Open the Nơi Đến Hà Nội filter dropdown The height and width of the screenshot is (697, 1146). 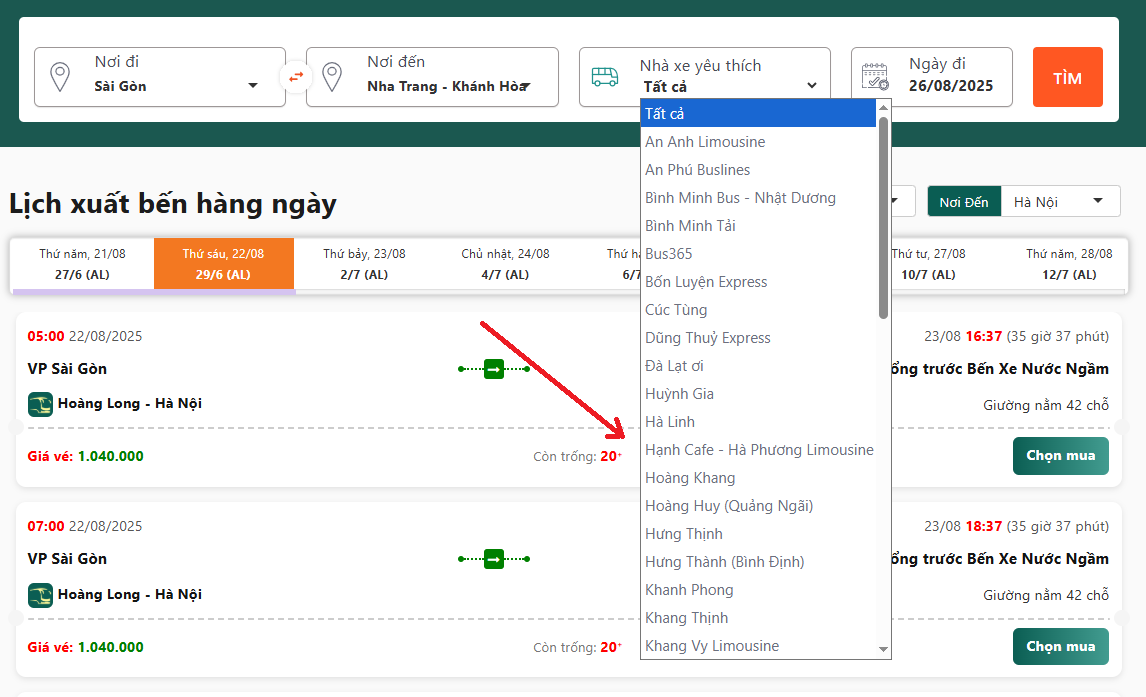(x=1060, y=202)
